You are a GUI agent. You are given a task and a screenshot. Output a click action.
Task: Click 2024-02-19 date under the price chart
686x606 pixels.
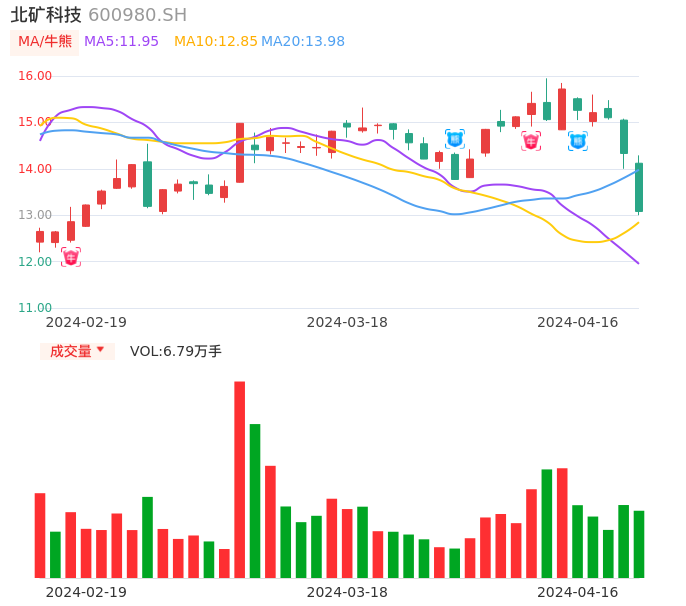(86, 322)
